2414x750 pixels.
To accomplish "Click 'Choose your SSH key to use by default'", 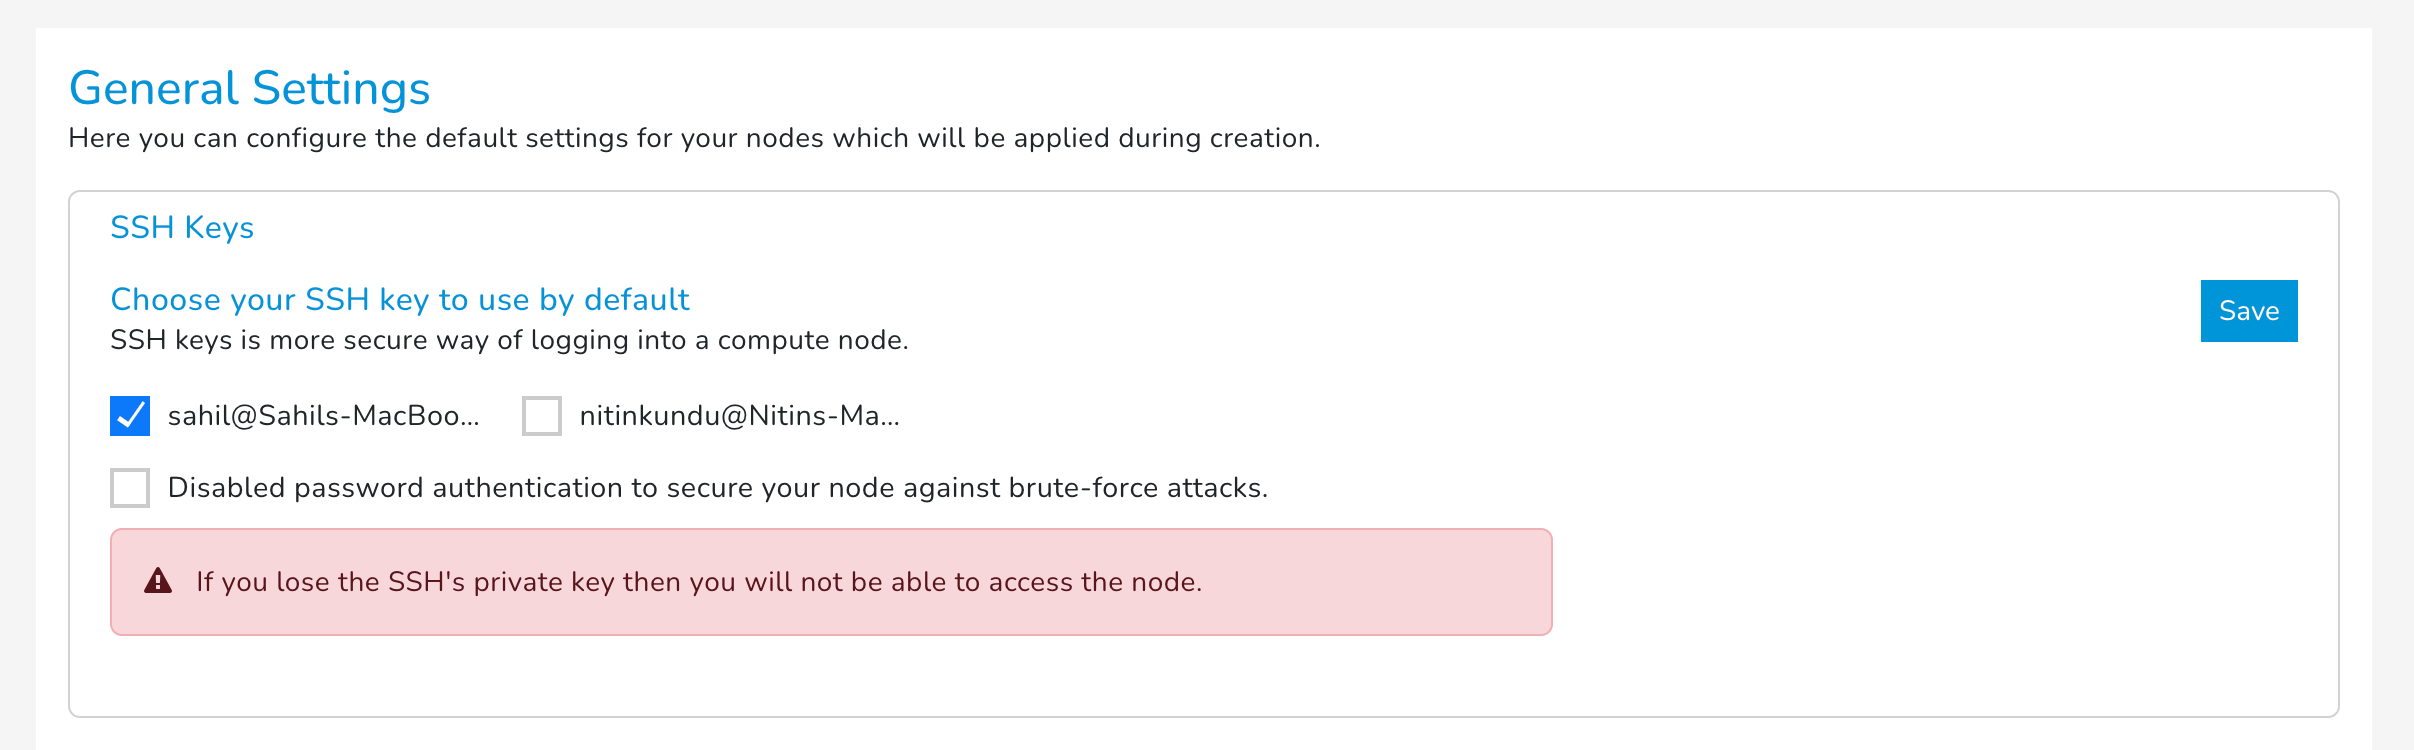I will (399, 299).
